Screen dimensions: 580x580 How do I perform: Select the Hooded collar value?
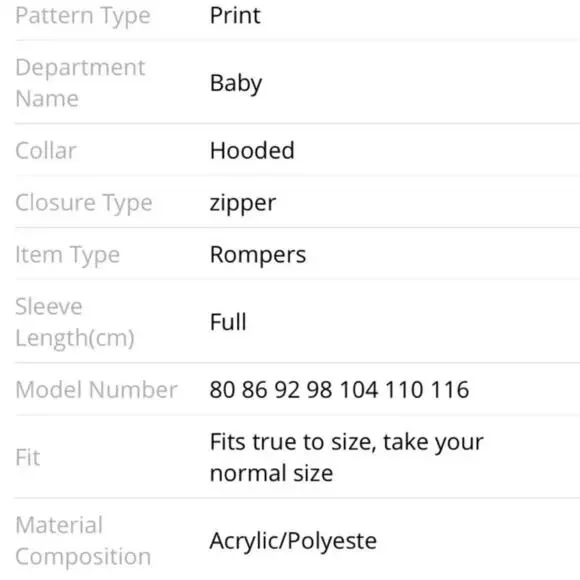pyautogui.click(x=252, y=151)
